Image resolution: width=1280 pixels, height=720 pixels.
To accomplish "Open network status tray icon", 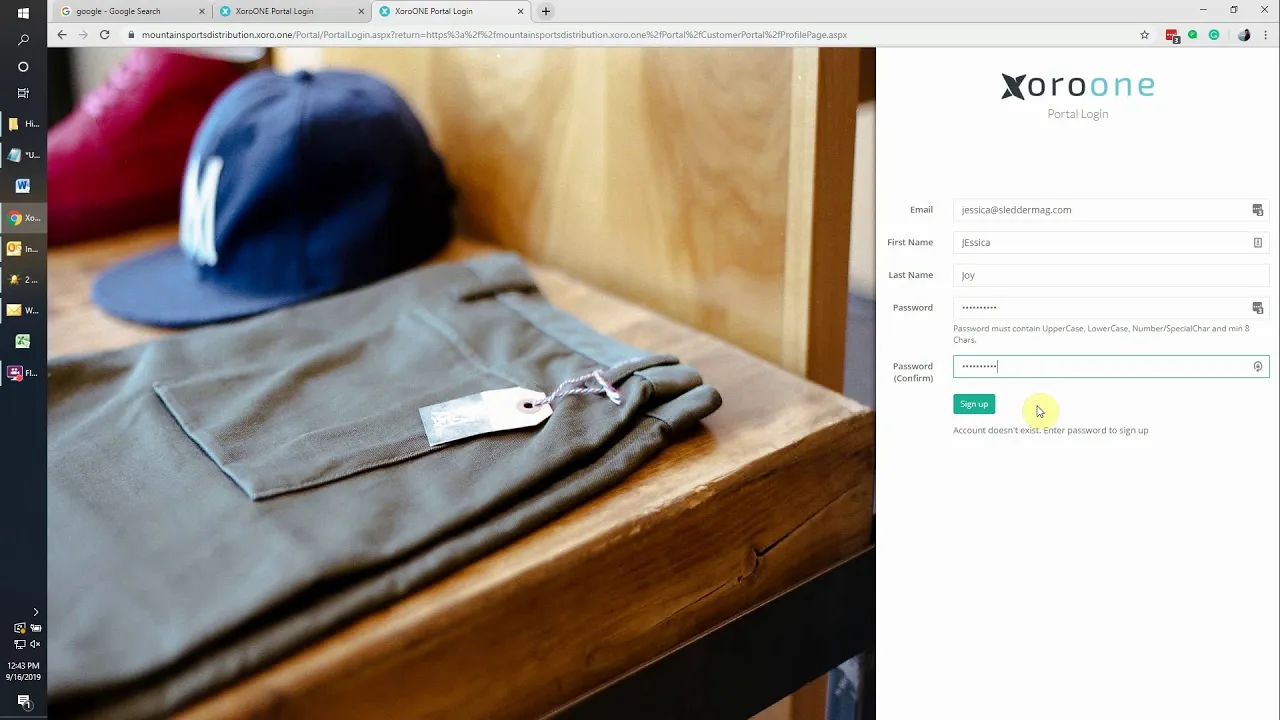I will [x=19, y=644].
